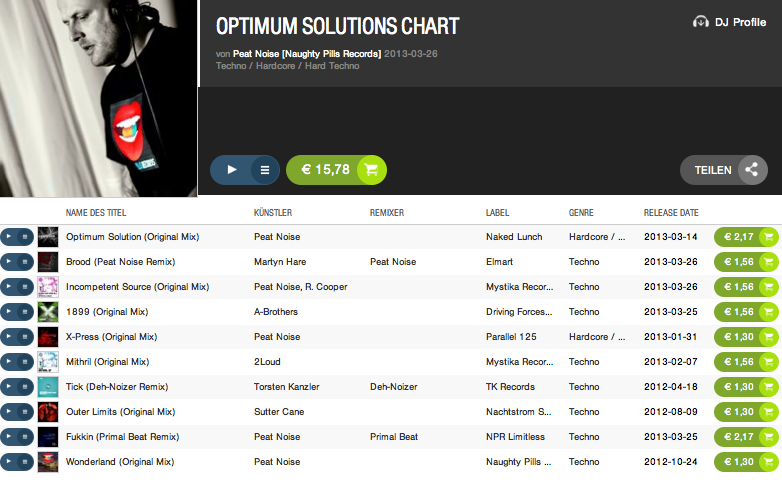Click the share icon next to Teilen

tap(752, 170)
